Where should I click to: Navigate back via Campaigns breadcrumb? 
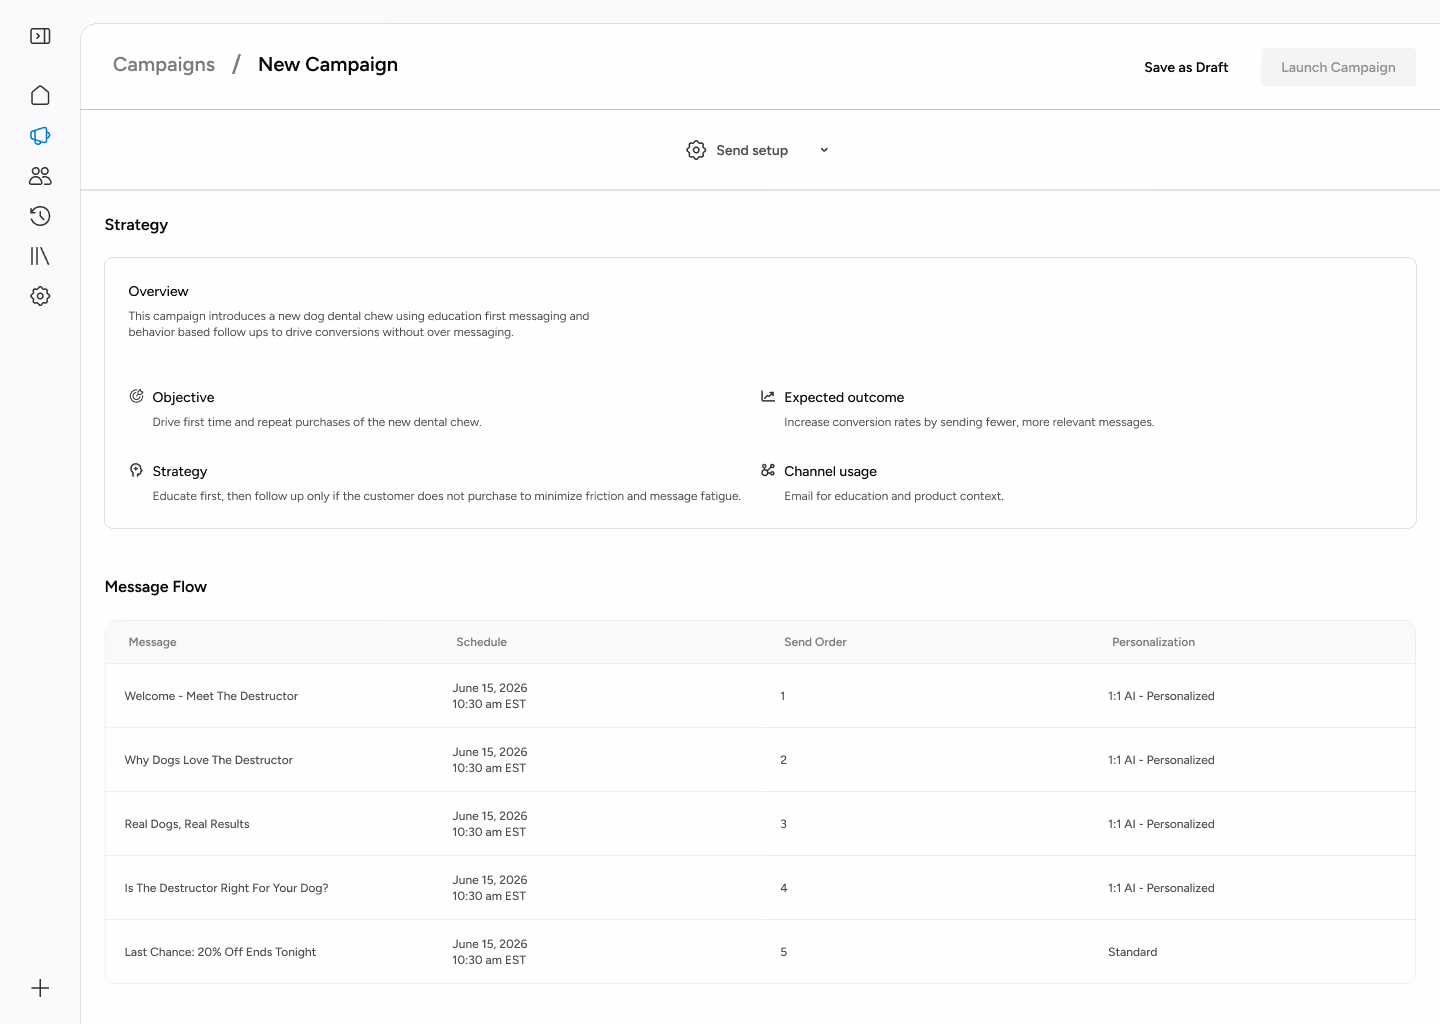pyautogui.click(x=164, y=64)
